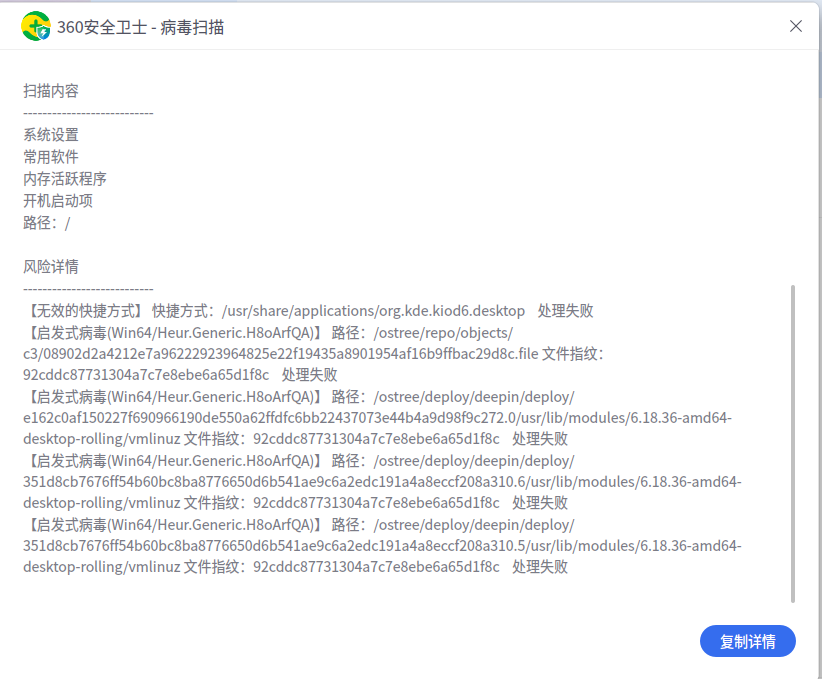Click the 复制详情 button
822x679 pixels.
coord(748,641)
